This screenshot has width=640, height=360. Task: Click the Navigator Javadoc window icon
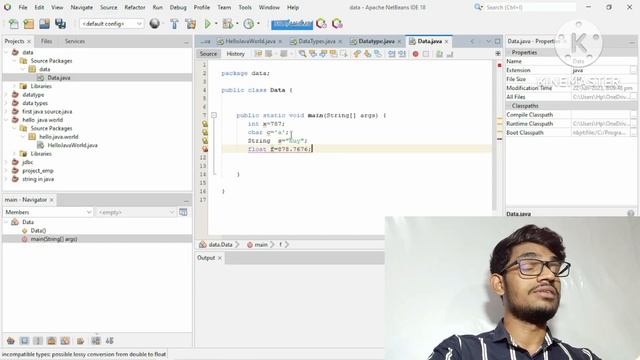pyautogui.click(x=183, y=212)
